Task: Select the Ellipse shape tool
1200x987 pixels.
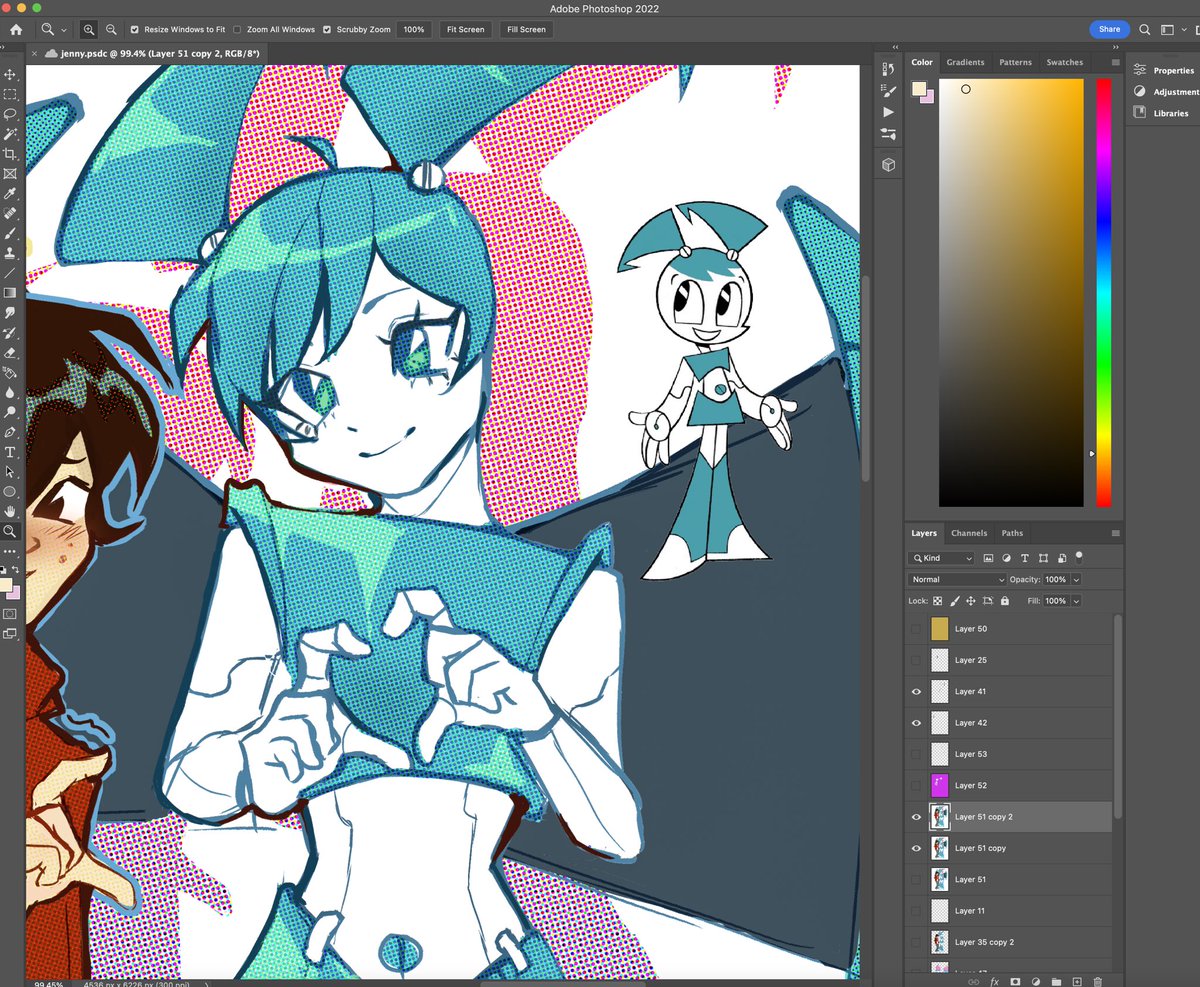Action: [x=10, y=491]
